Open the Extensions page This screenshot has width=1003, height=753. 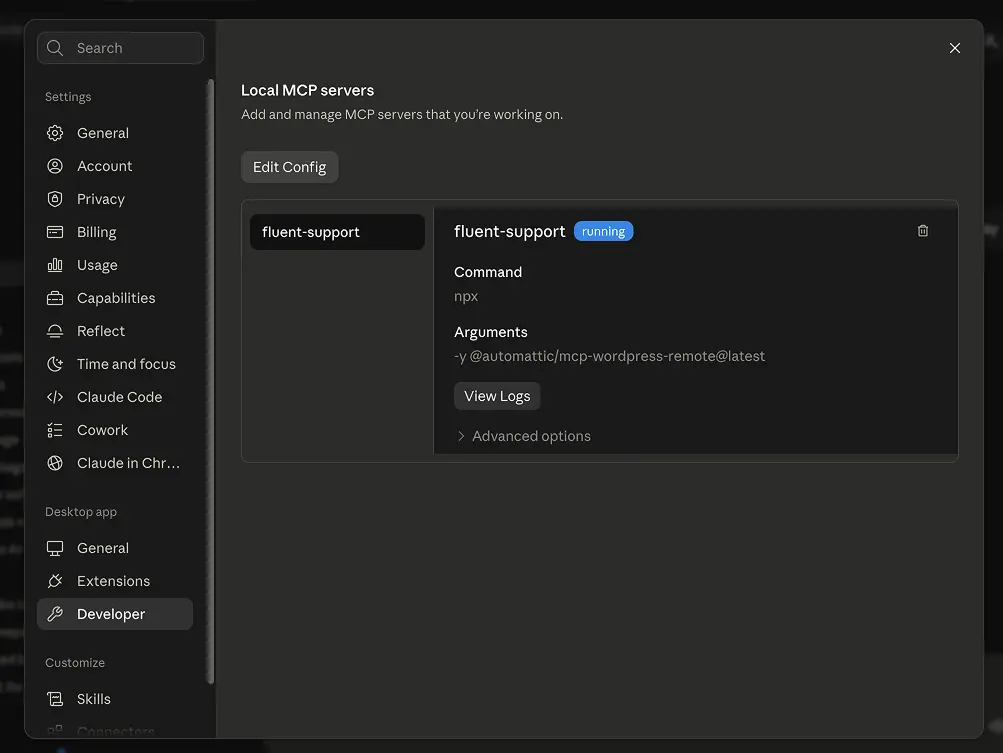coord(115,581)
